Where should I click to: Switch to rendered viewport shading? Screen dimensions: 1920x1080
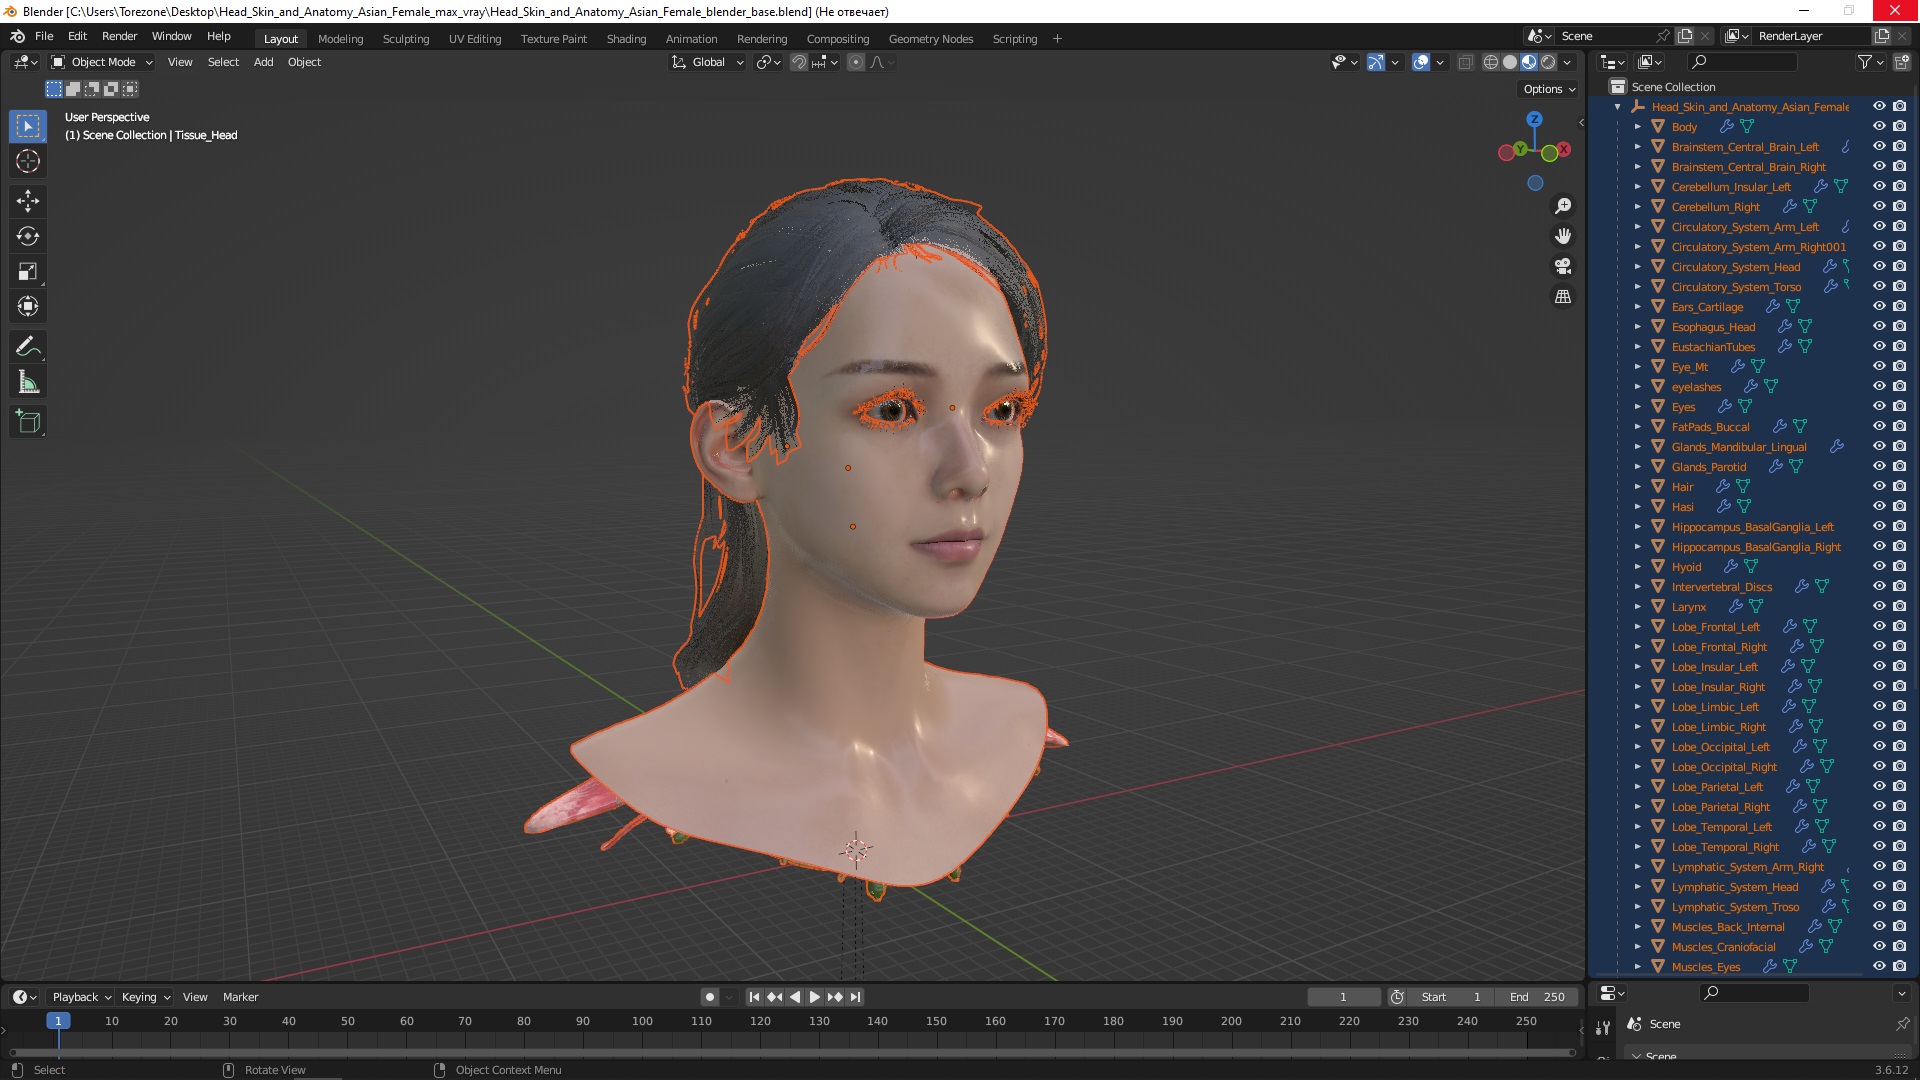coord(1548,62)
